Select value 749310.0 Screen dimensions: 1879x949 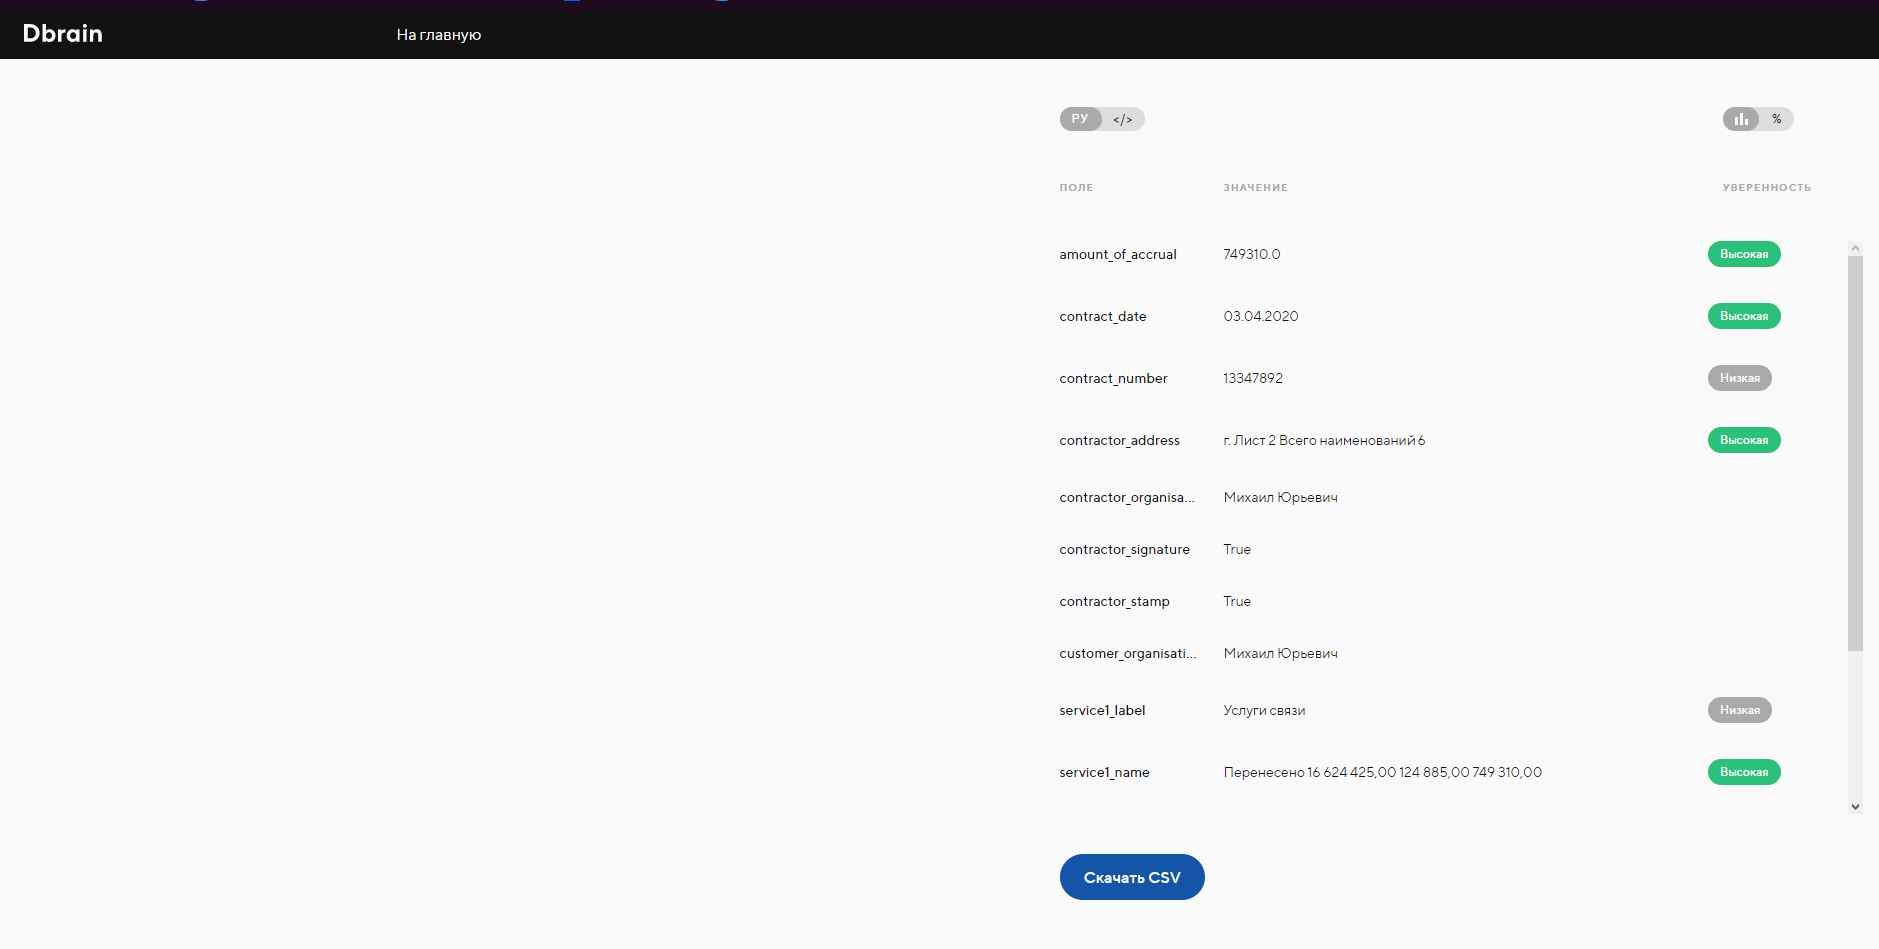(x=1252, y=255)
